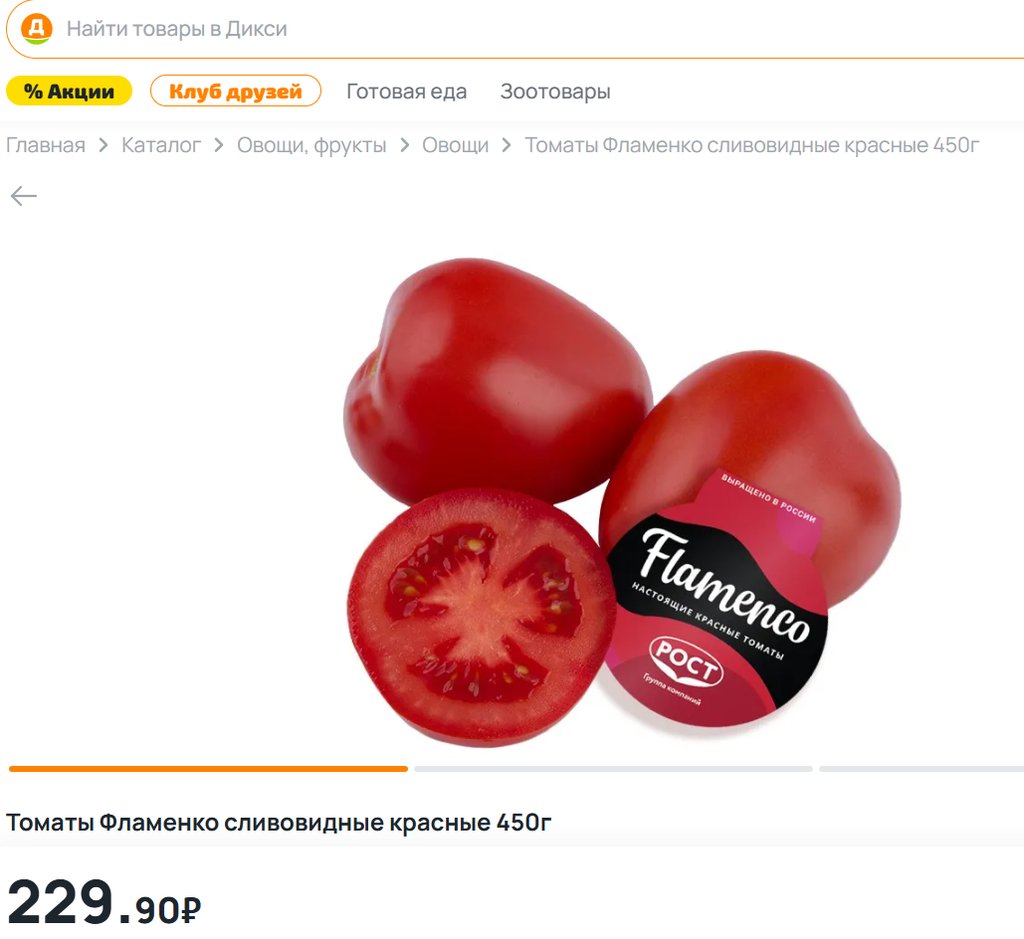Open the Овощи, фрукты breadcrumb link
This screenshot has width=1024, height=939.
[x=312, y=145]
